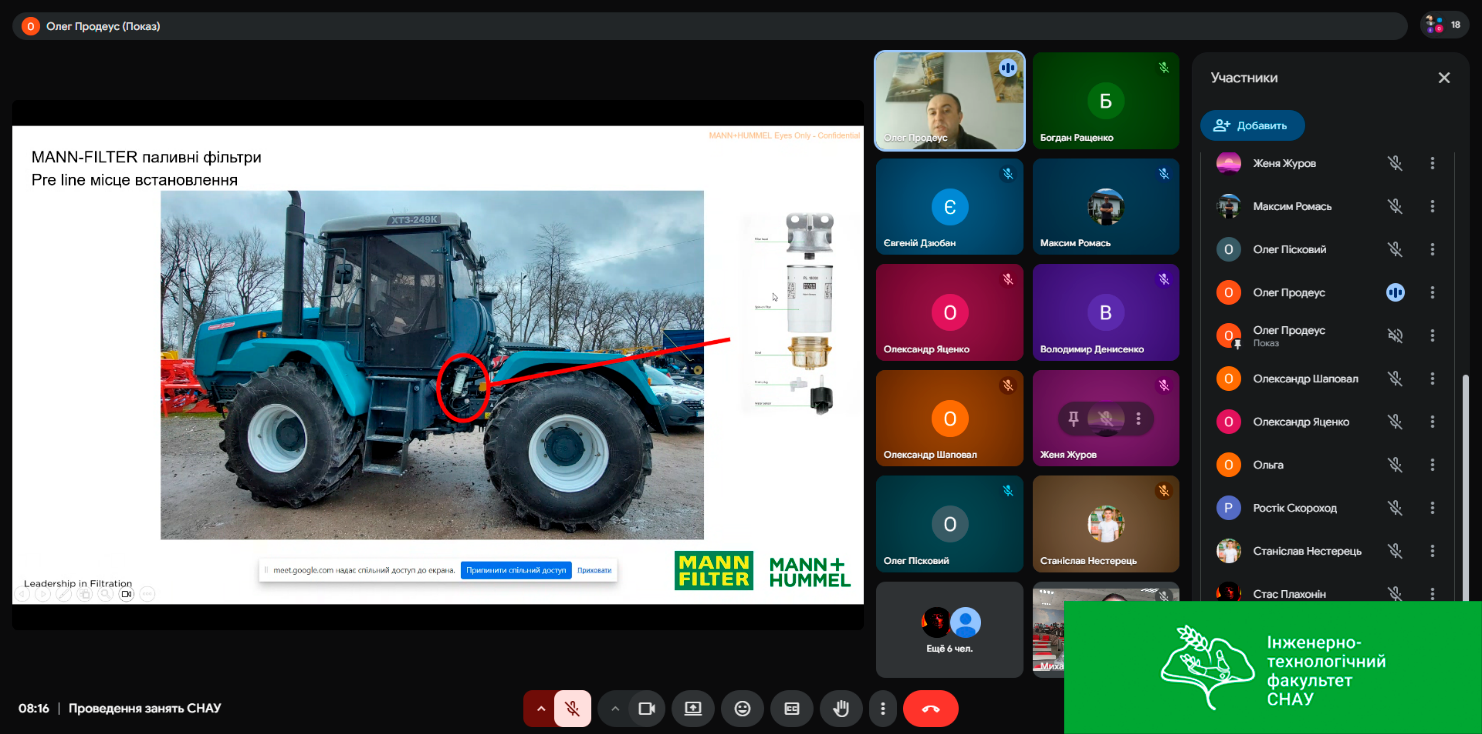Open the emoji reactions icon
This screenshot has height=734, width=1482.
pos(742,708)
